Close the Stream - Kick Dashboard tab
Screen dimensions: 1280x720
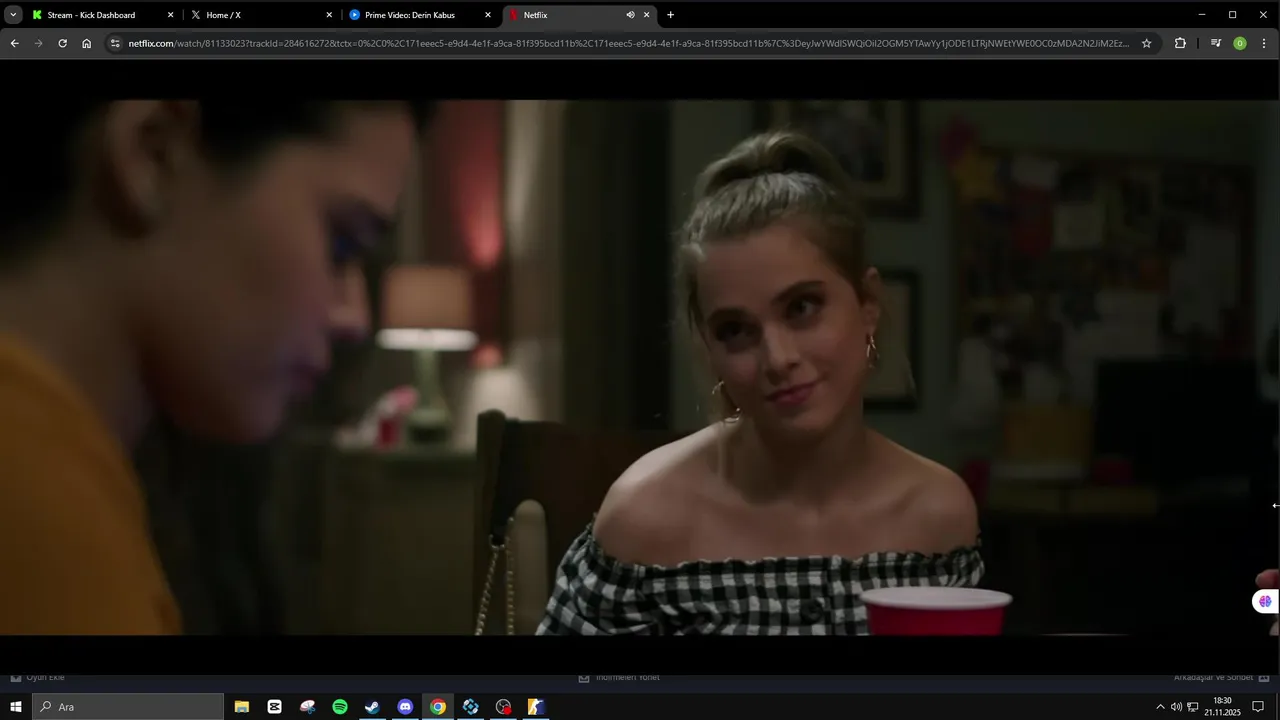click(x=170, y=15)
